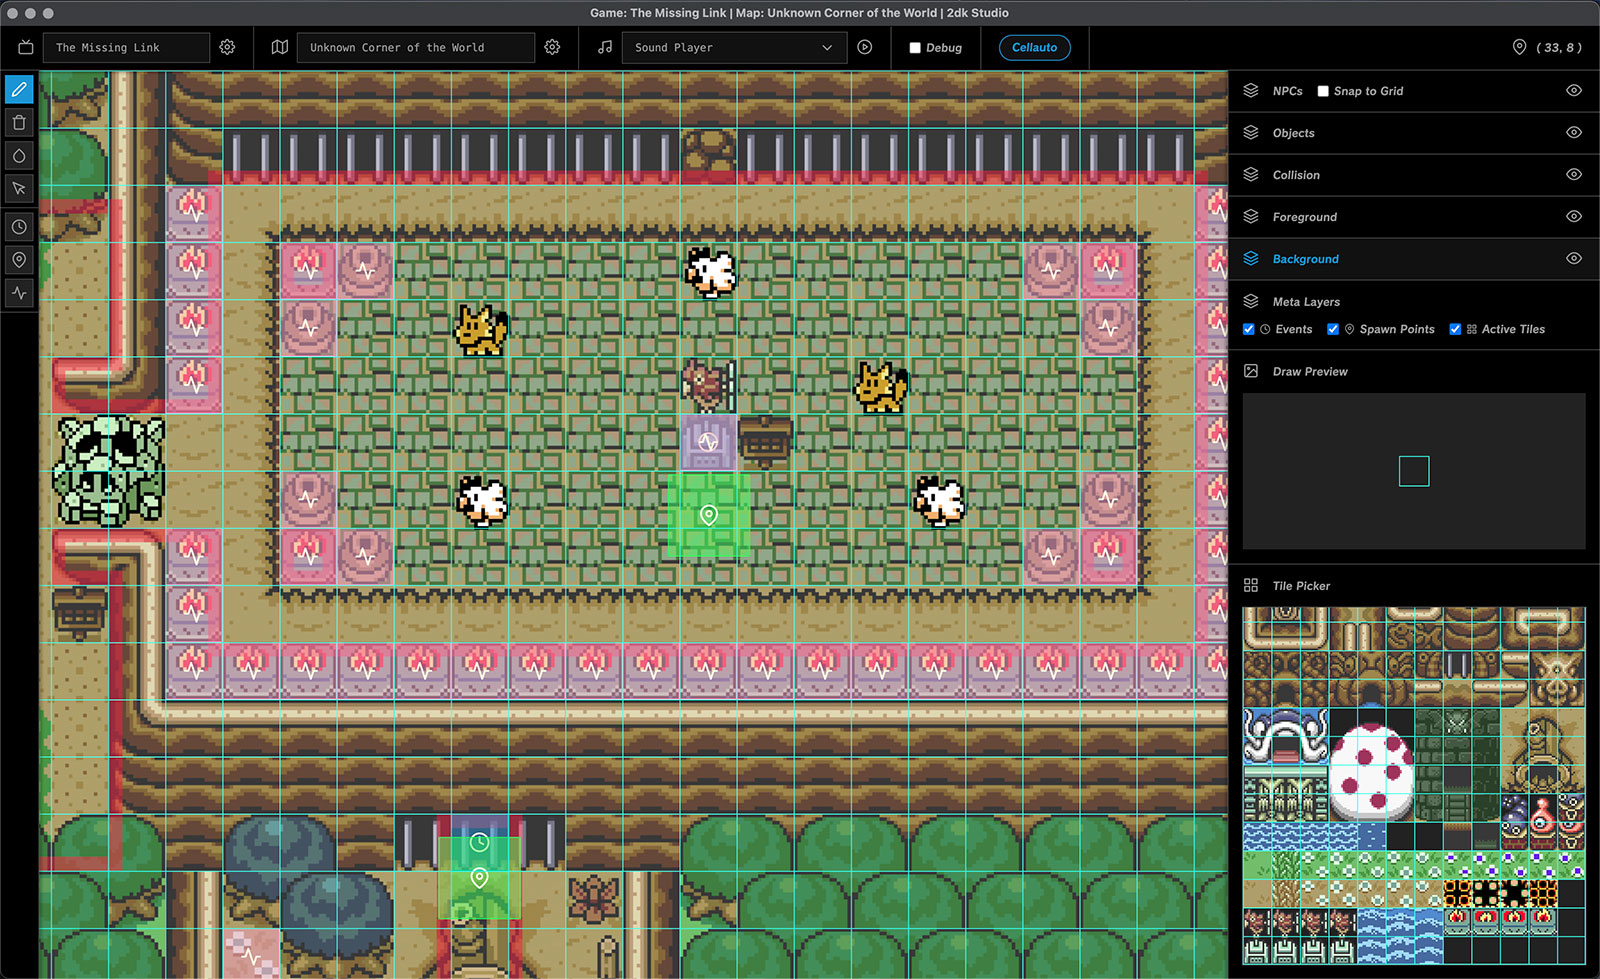The height and width of the screenshot is (979, 1600).
Task: Play the selected sound
Action: coord(865,47)
